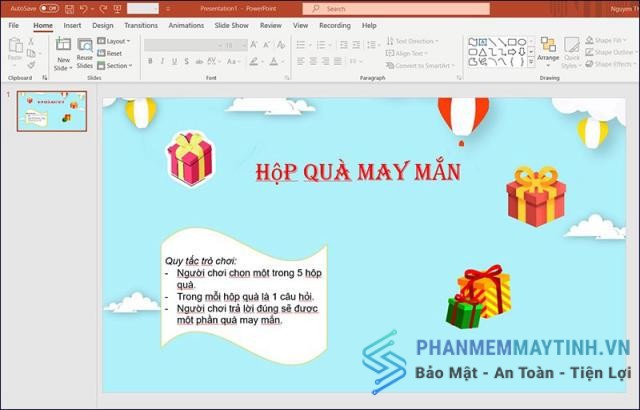Switch to the Design tab
640x410 pixels.
tap(103, 25)
